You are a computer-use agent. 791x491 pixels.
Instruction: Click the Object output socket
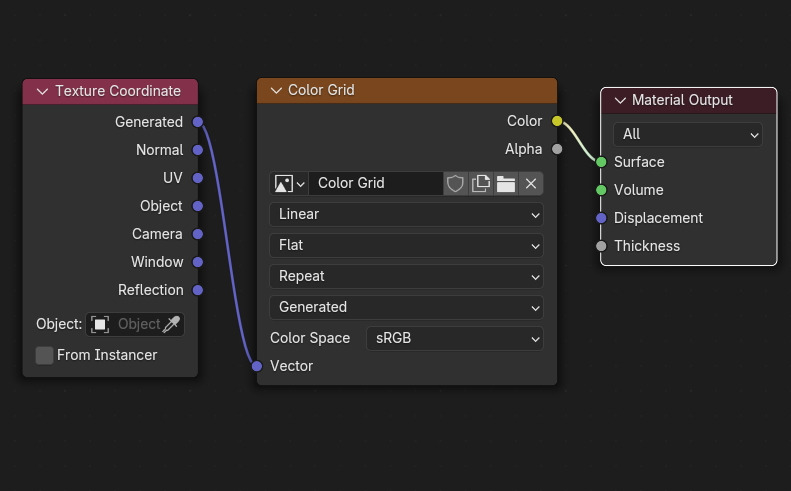198,206
